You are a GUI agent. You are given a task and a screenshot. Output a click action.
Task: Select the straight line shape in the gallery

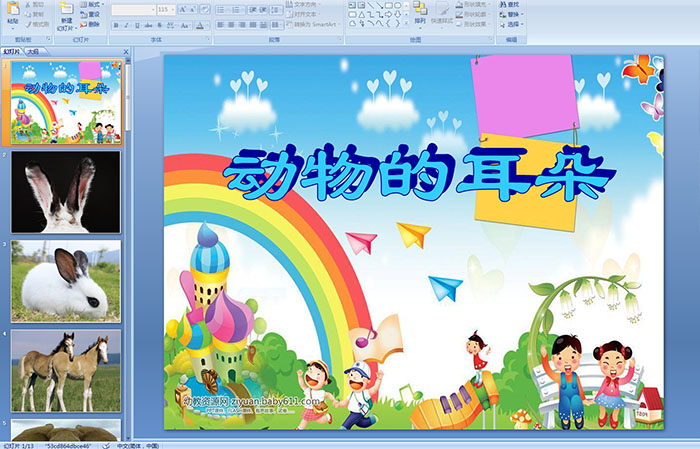point(371,5)
